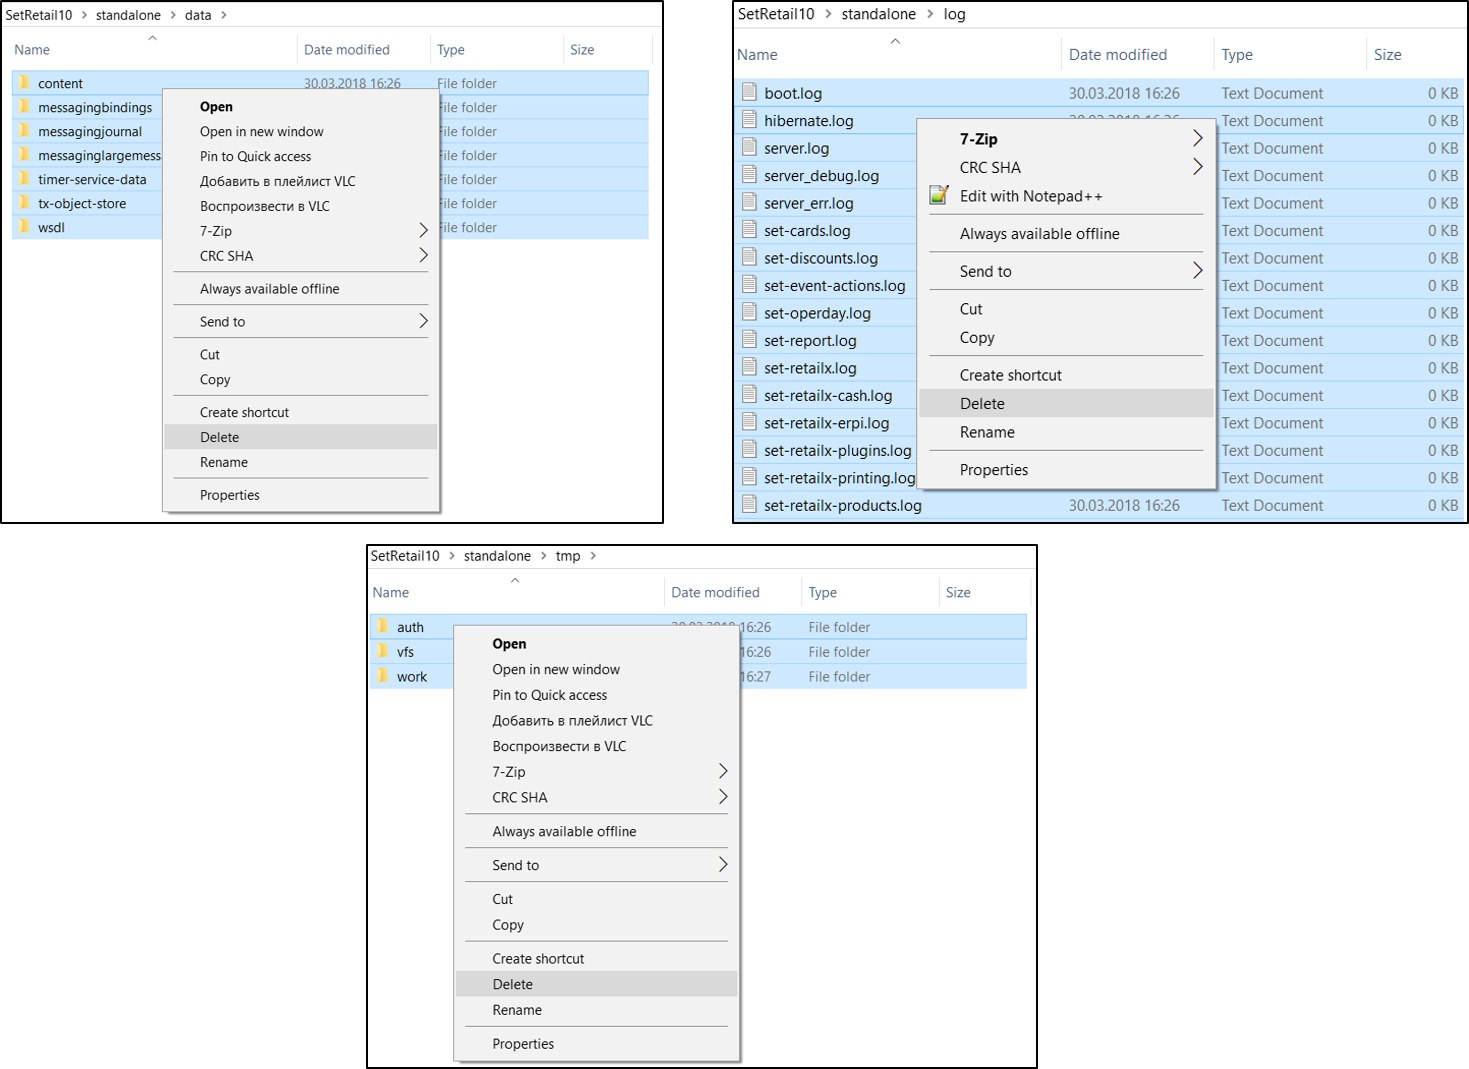Viewport: 1469px width, 1069px height.
Task: Click Добавить в плейлист VLC in data menu
Action: click(x=277, y=181)
